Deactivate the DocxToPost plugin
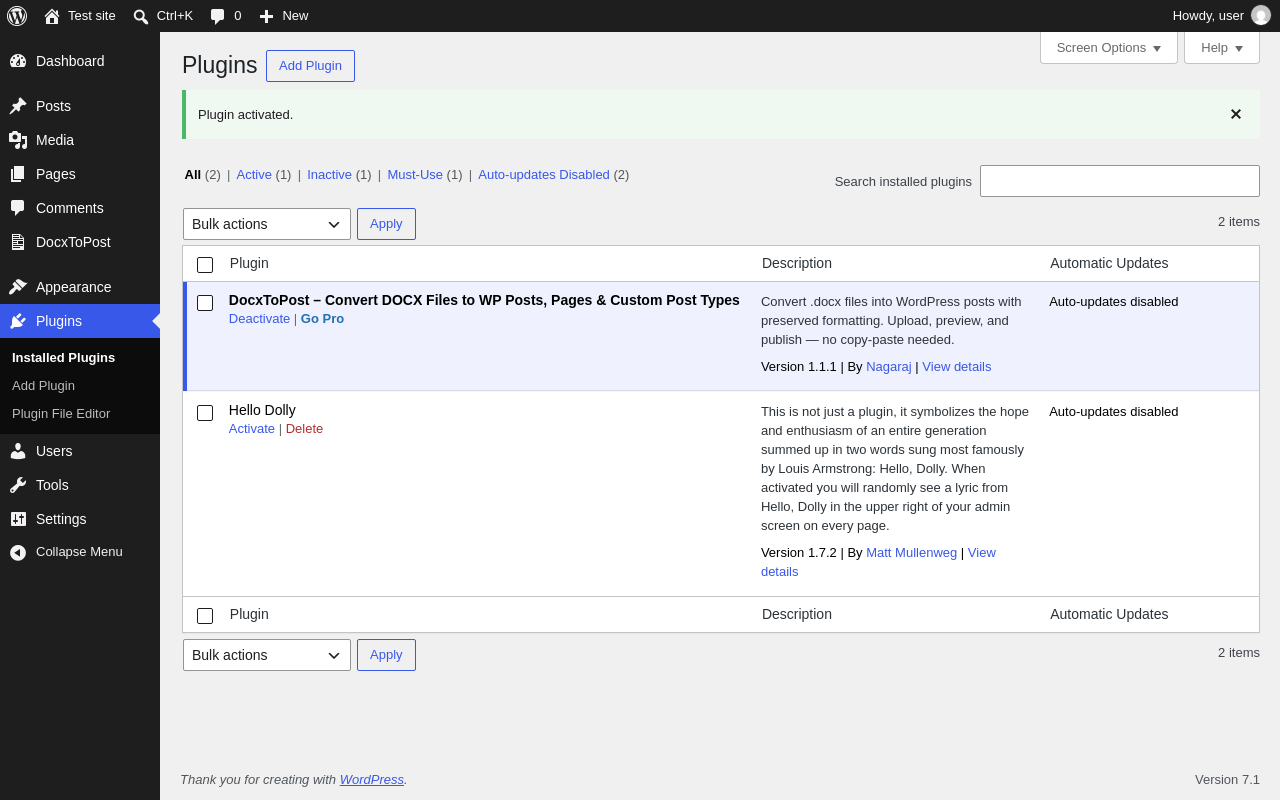The width and height of the screenshot is (1280, 800). [259, 318]
